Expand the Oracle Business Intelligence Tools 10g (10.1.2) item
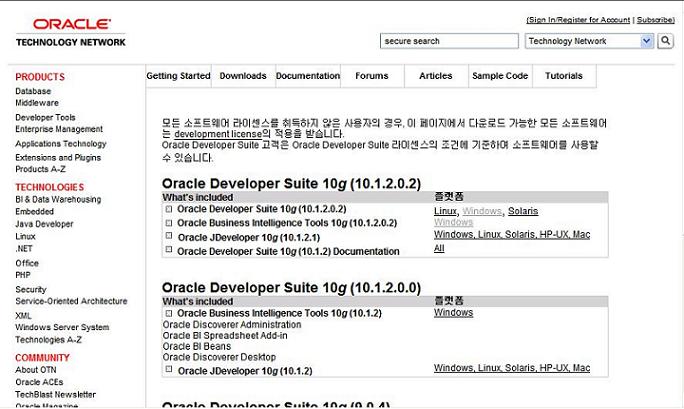The height and width of the screenshot is (409, 684). [169, 313]
